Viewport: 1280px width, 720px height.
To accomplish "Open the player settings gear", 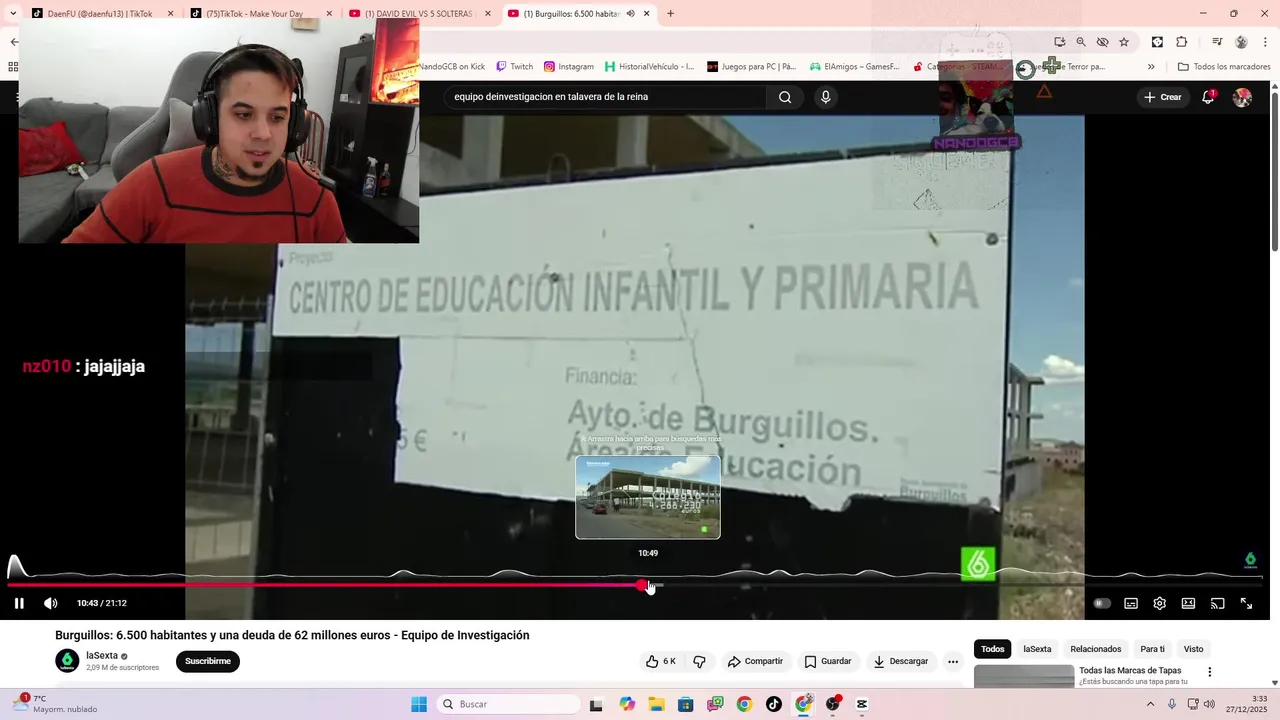I will click(x=1160, y=603).
